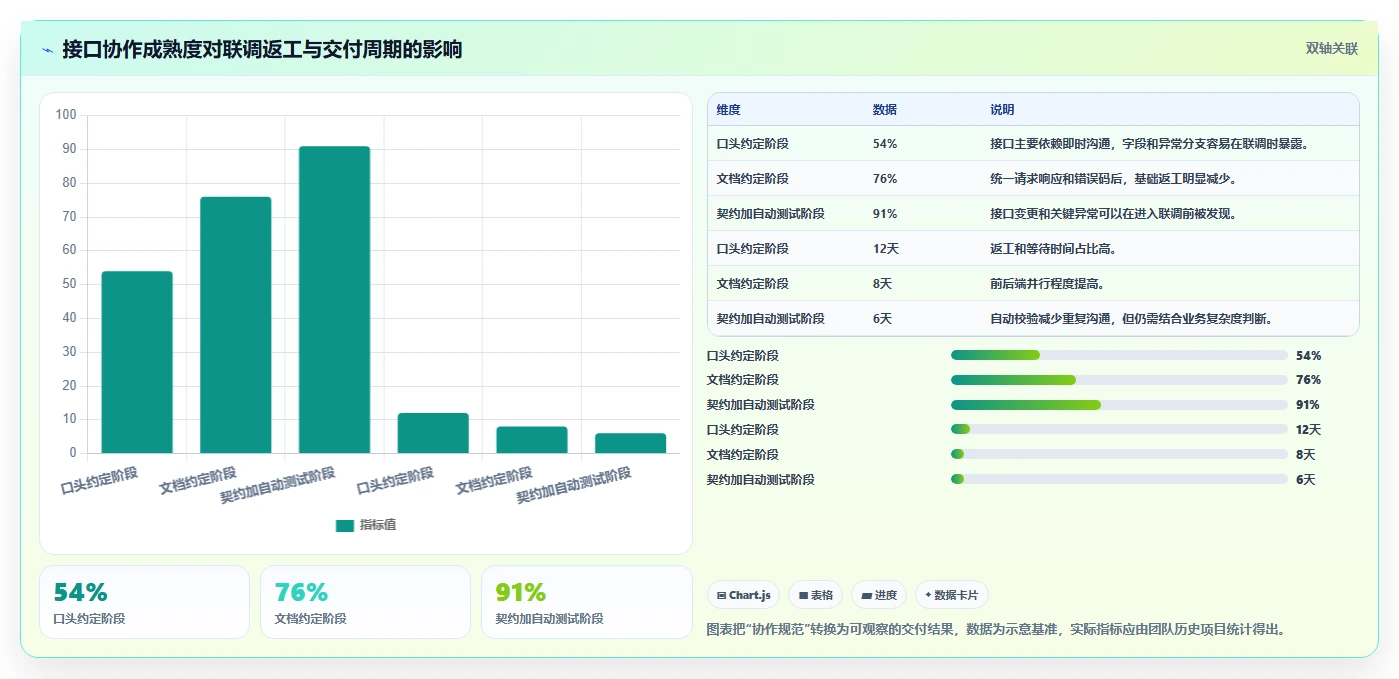This screenshot has width=1399, height=679.
Task: Click the 说明 column header
Action: tap(1002, 110)
